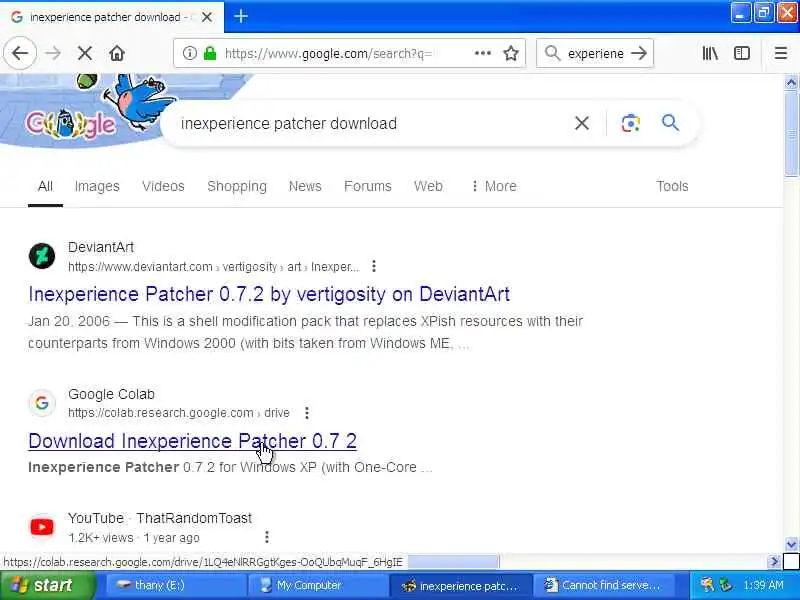
Task: Open the News results tab
Action: pos(305,186)
